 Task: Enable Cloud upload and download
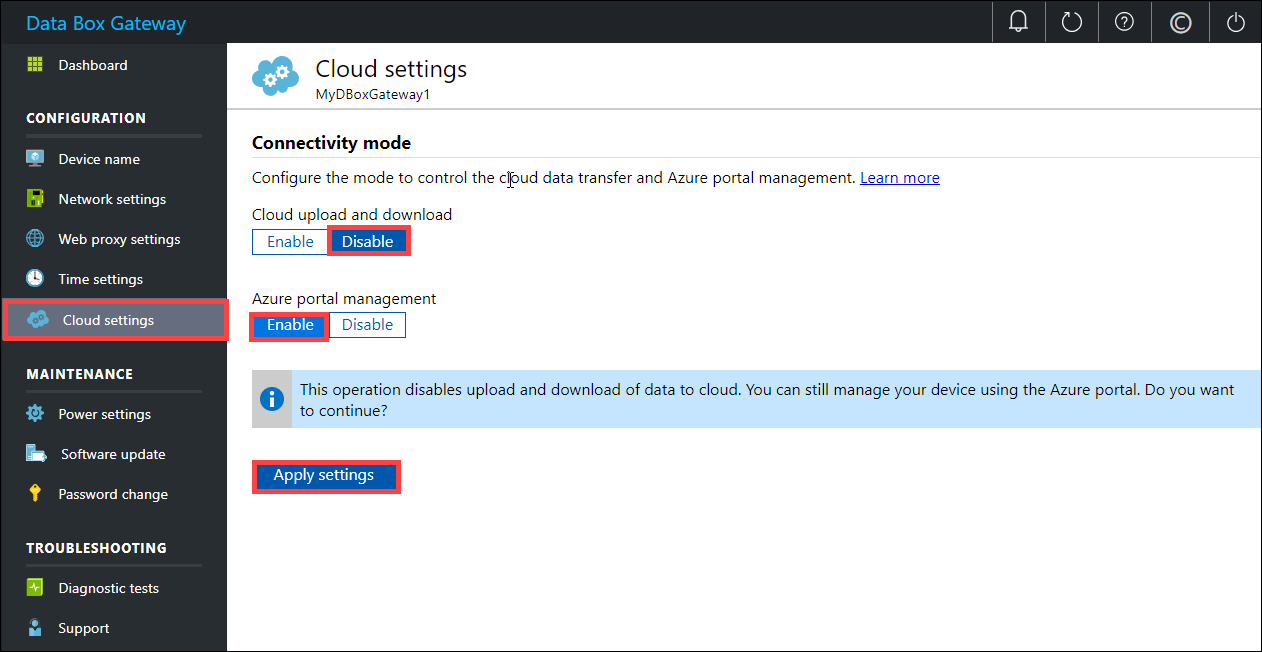tap(290, 242)
